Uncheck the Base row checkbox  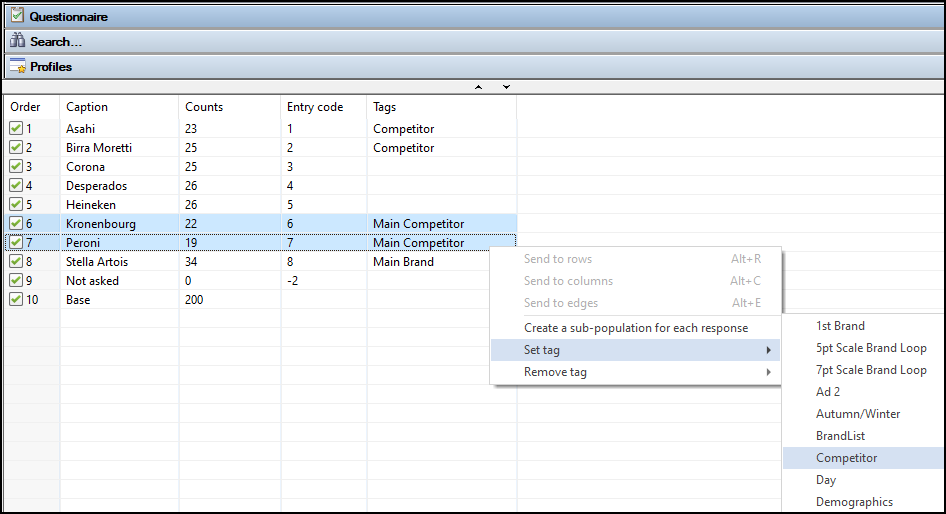click(16, 299)
